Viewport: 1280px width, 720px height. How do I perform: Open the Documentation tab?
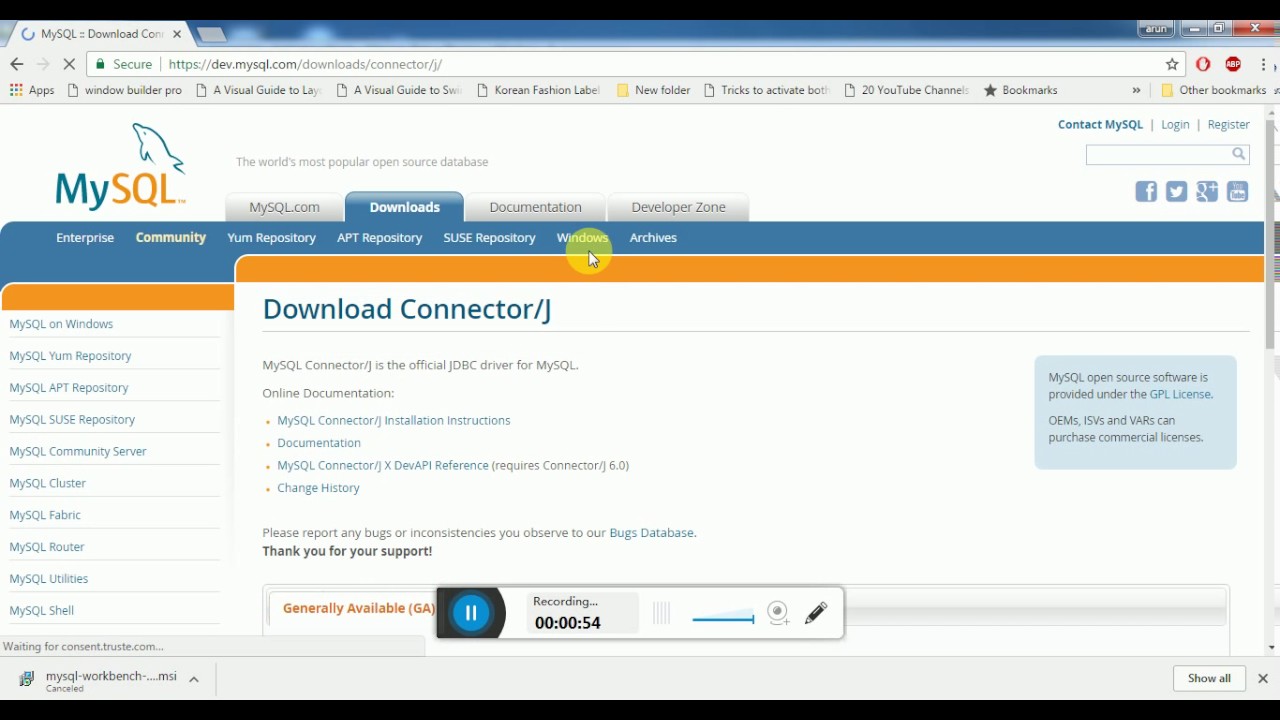535,207
